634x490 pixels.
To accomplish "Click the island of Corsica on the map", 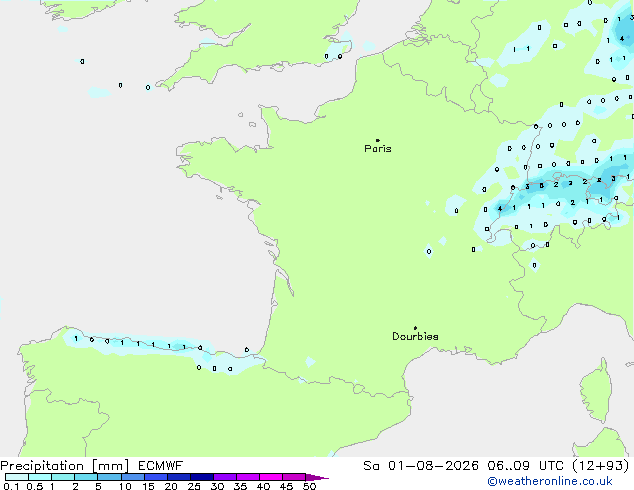I will (596, 392).
